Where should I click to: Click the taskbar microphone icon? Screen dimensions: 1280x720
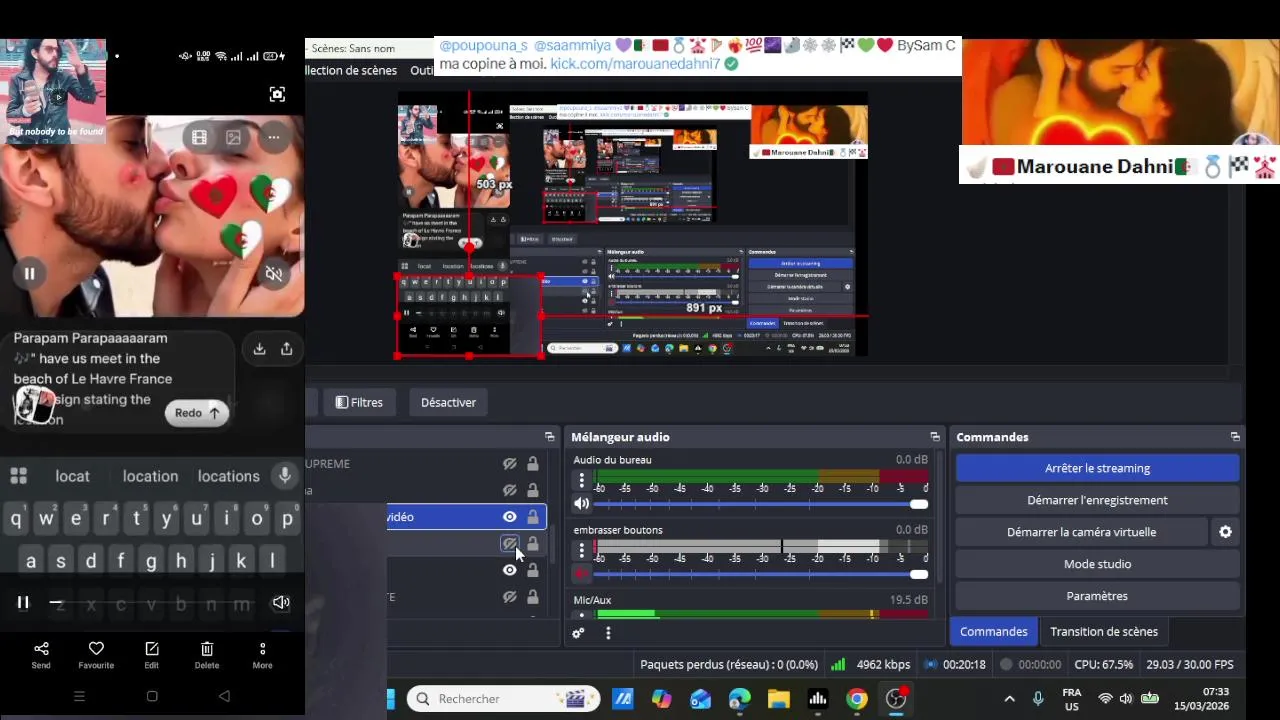pyautogui.click(x=1038, y=699)
